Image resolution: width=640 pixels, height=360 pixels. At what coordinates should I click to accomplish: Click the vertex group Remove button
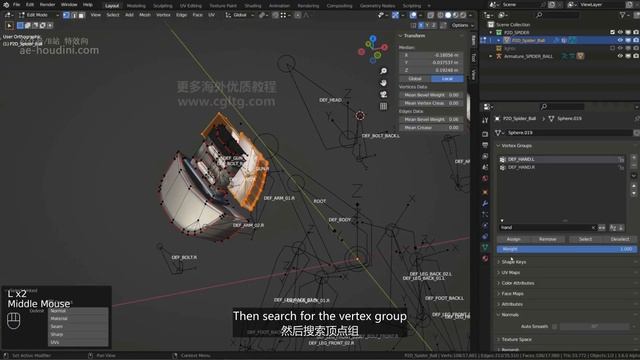click(x=548, y=239)
